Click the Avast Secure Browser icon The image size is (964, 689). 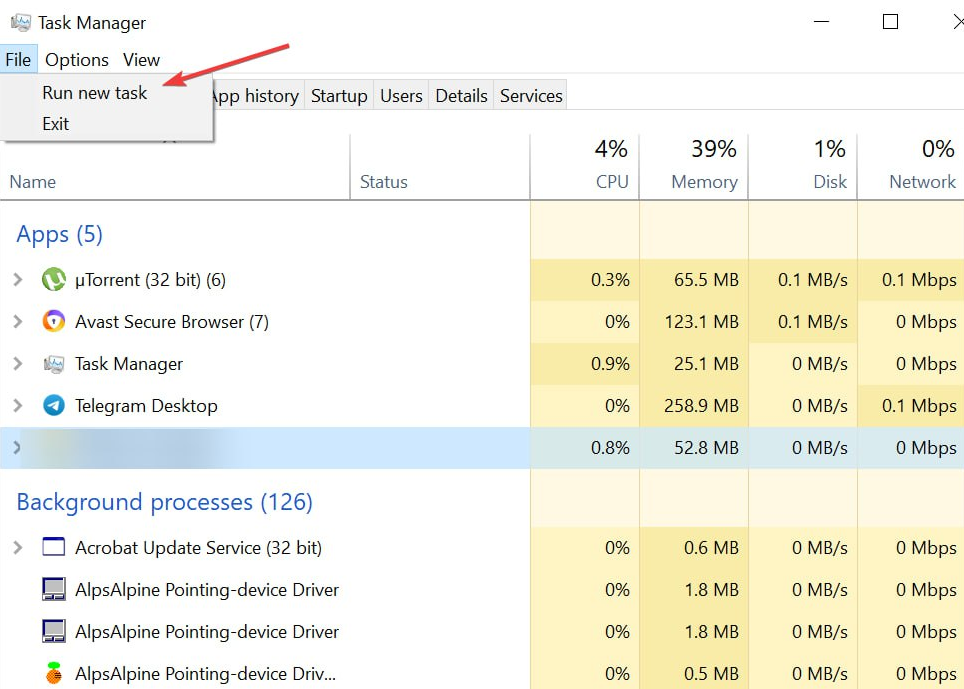[53, 321]
